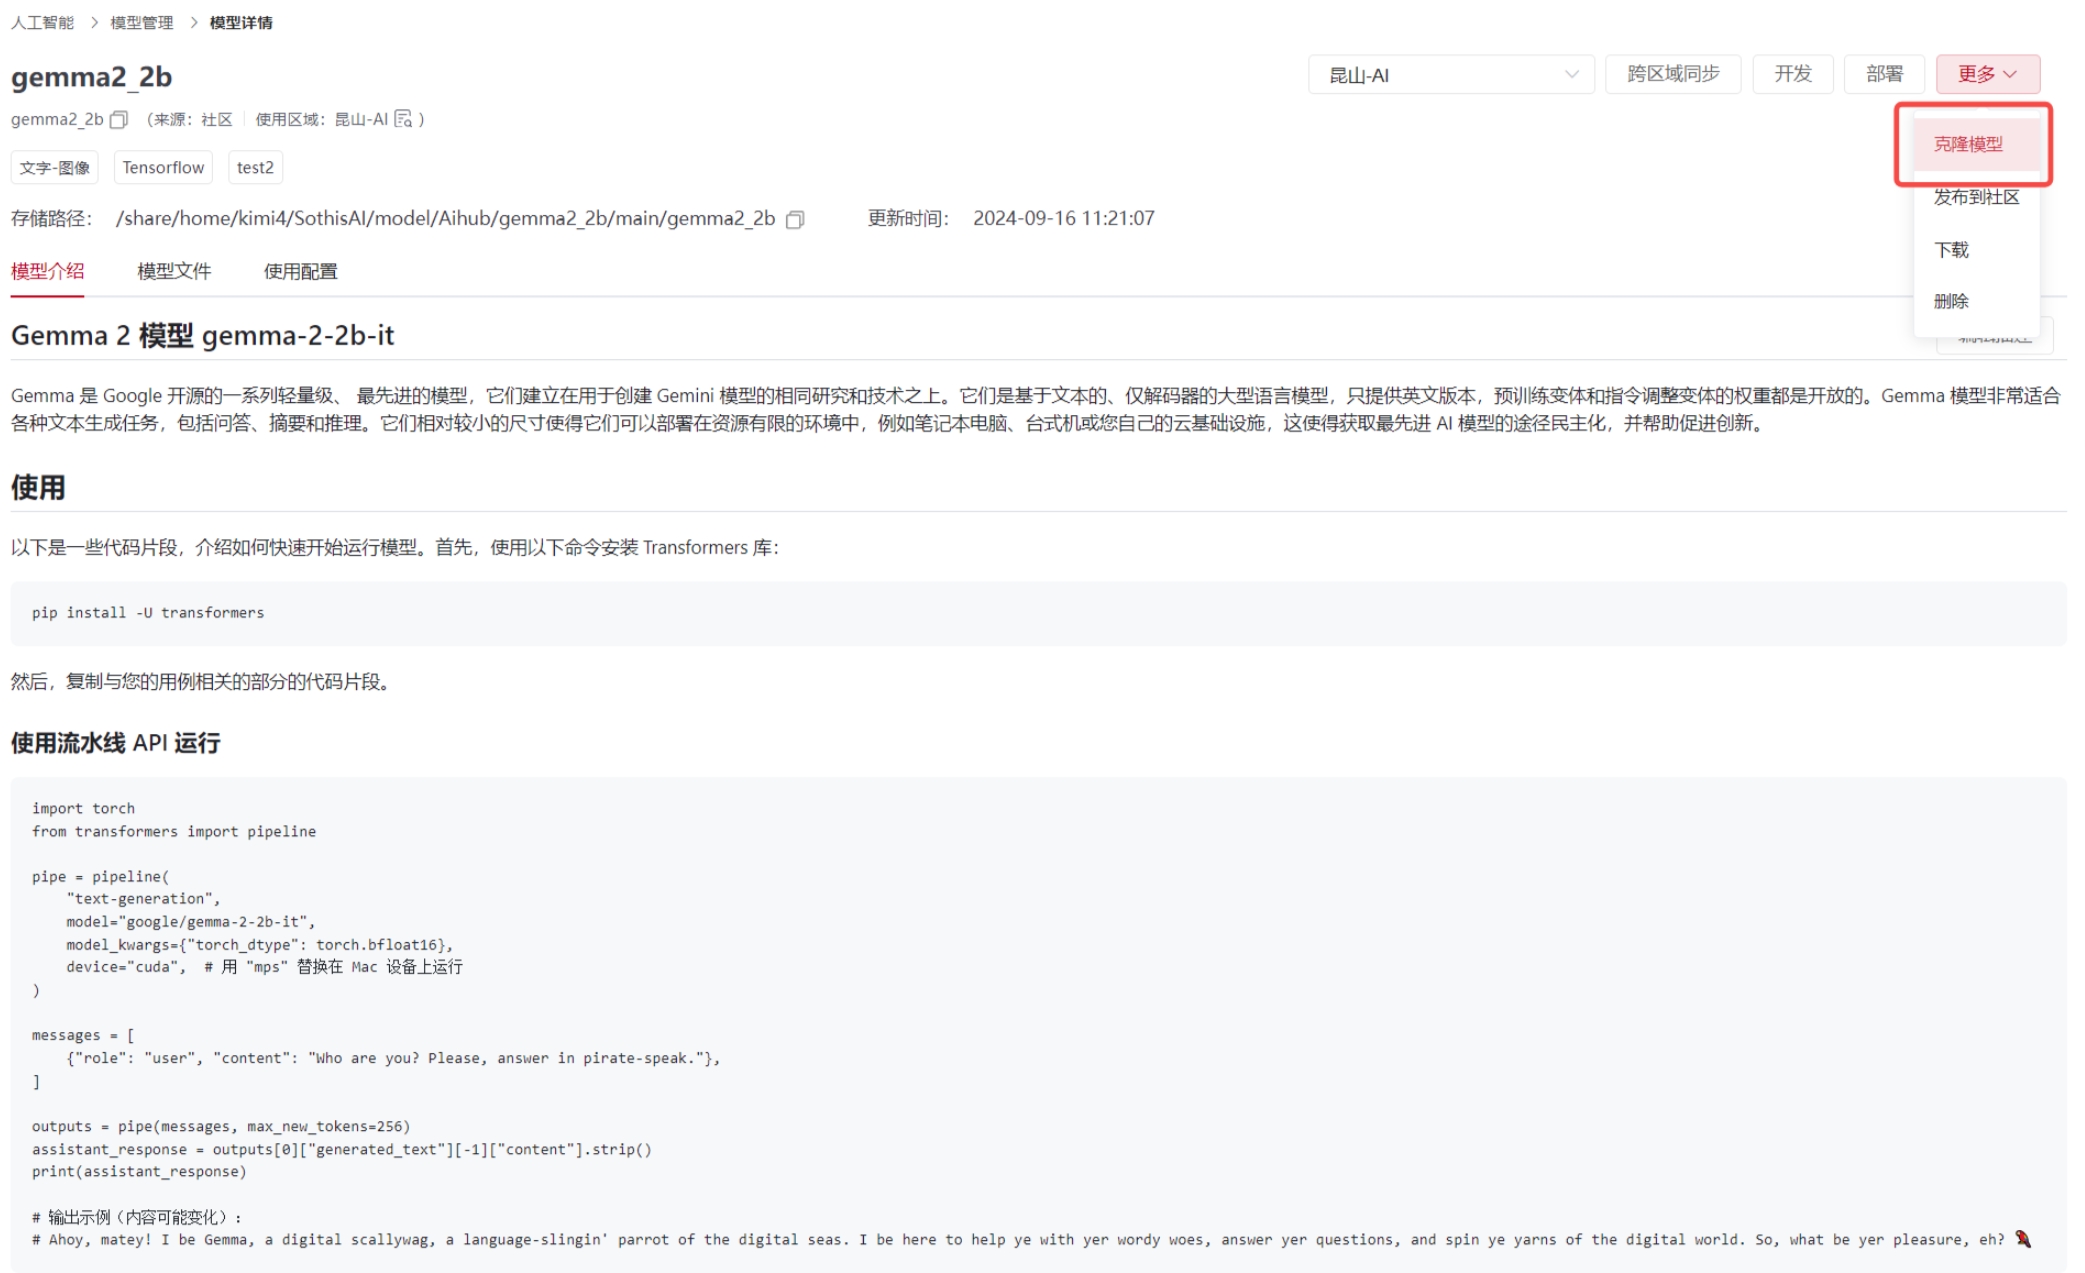The height and width of the screenshot is (1273, 2085).
Task: Click 删除 in the more menu
Action: (1950, 301)
